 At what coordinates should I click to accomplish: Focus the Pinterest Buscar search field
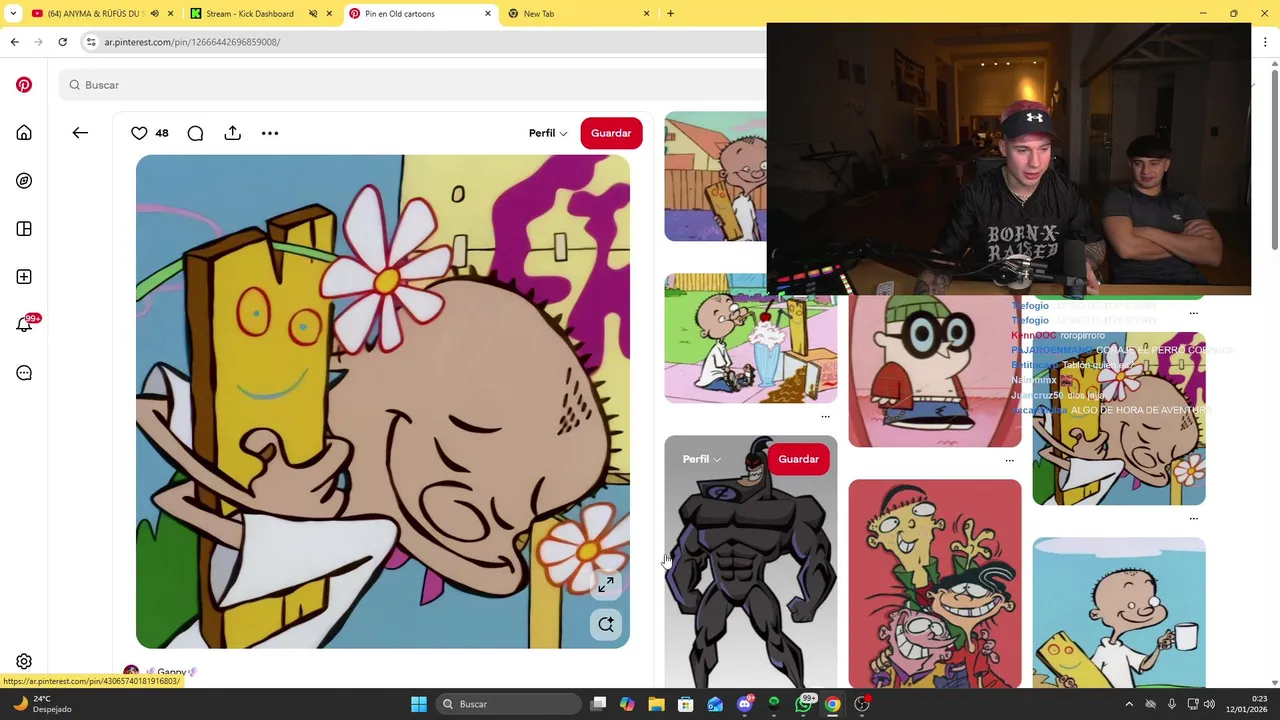(410, 85)
